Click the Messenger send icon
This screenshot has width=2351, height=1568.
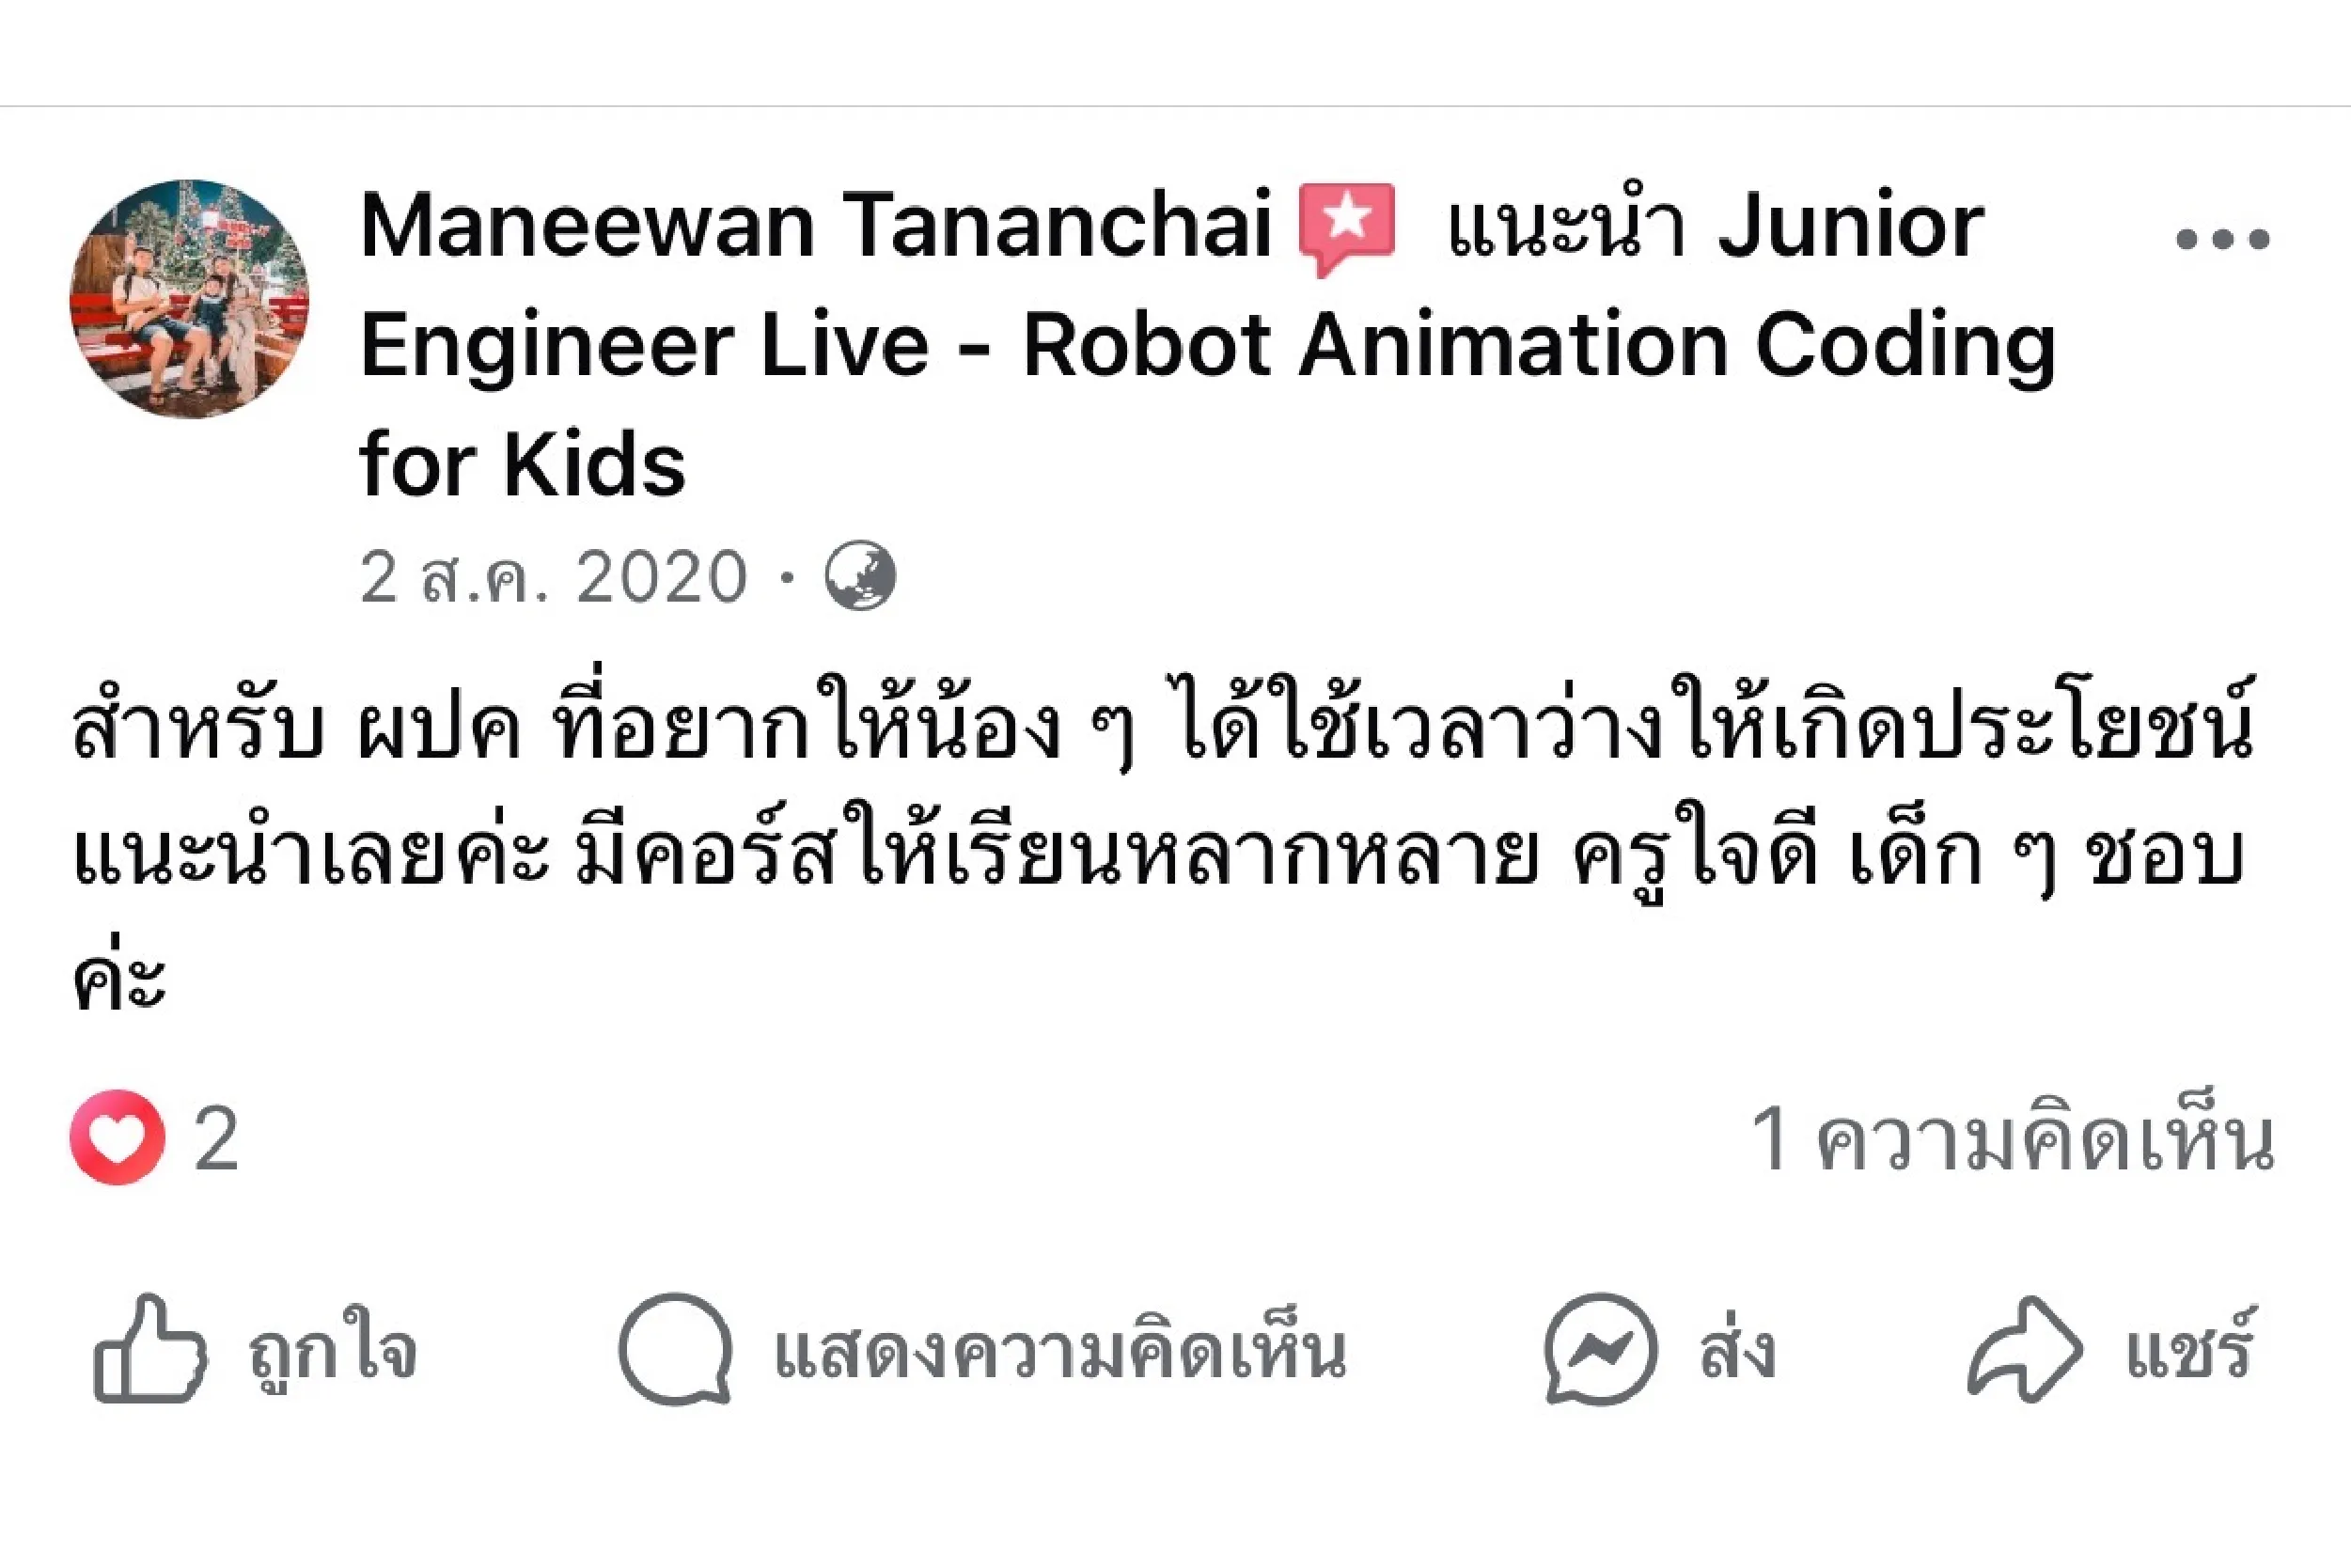(1600, 1349)
